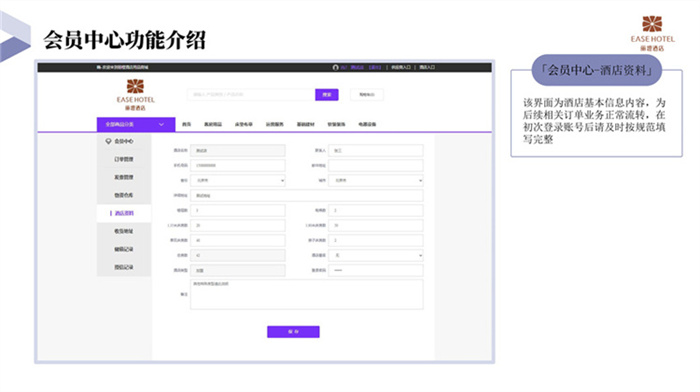Click the 详细地址 field containing 测试地址
This screenshot has height=392, width=700.
pos(307,196)
